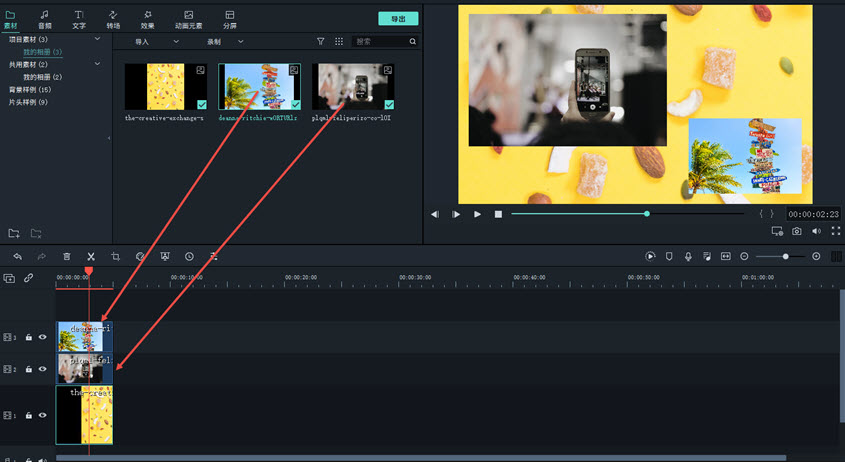The image size is (845, 462).
Task: Click the timeline zoom slider handle
Action: tap(786, 257)
